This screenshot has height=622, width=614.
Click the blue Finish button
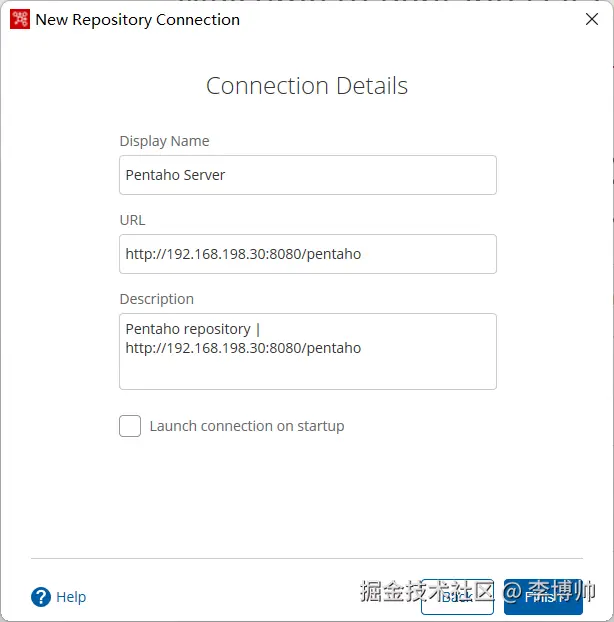tap(544, 597)
